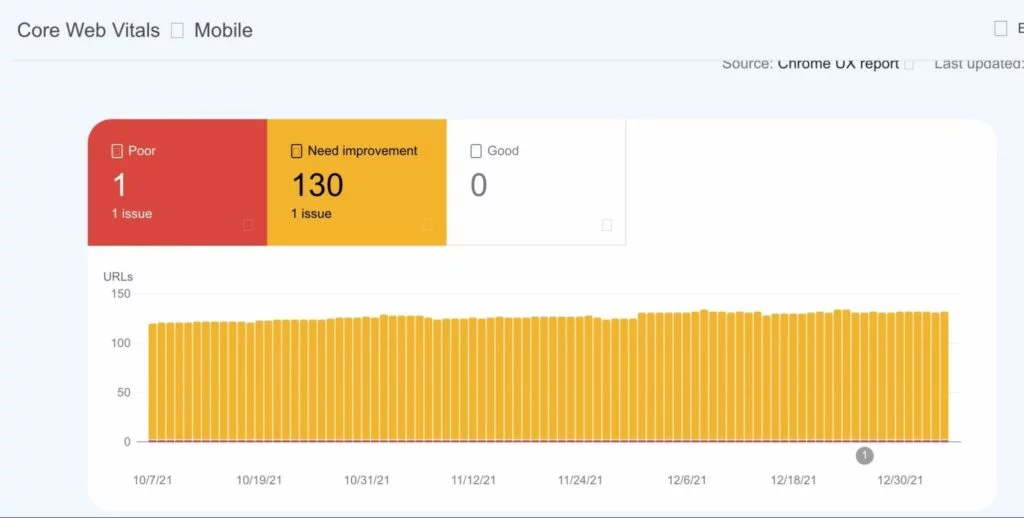
Task: Click "1 issue" text under Poor
Action: (131, 214)
